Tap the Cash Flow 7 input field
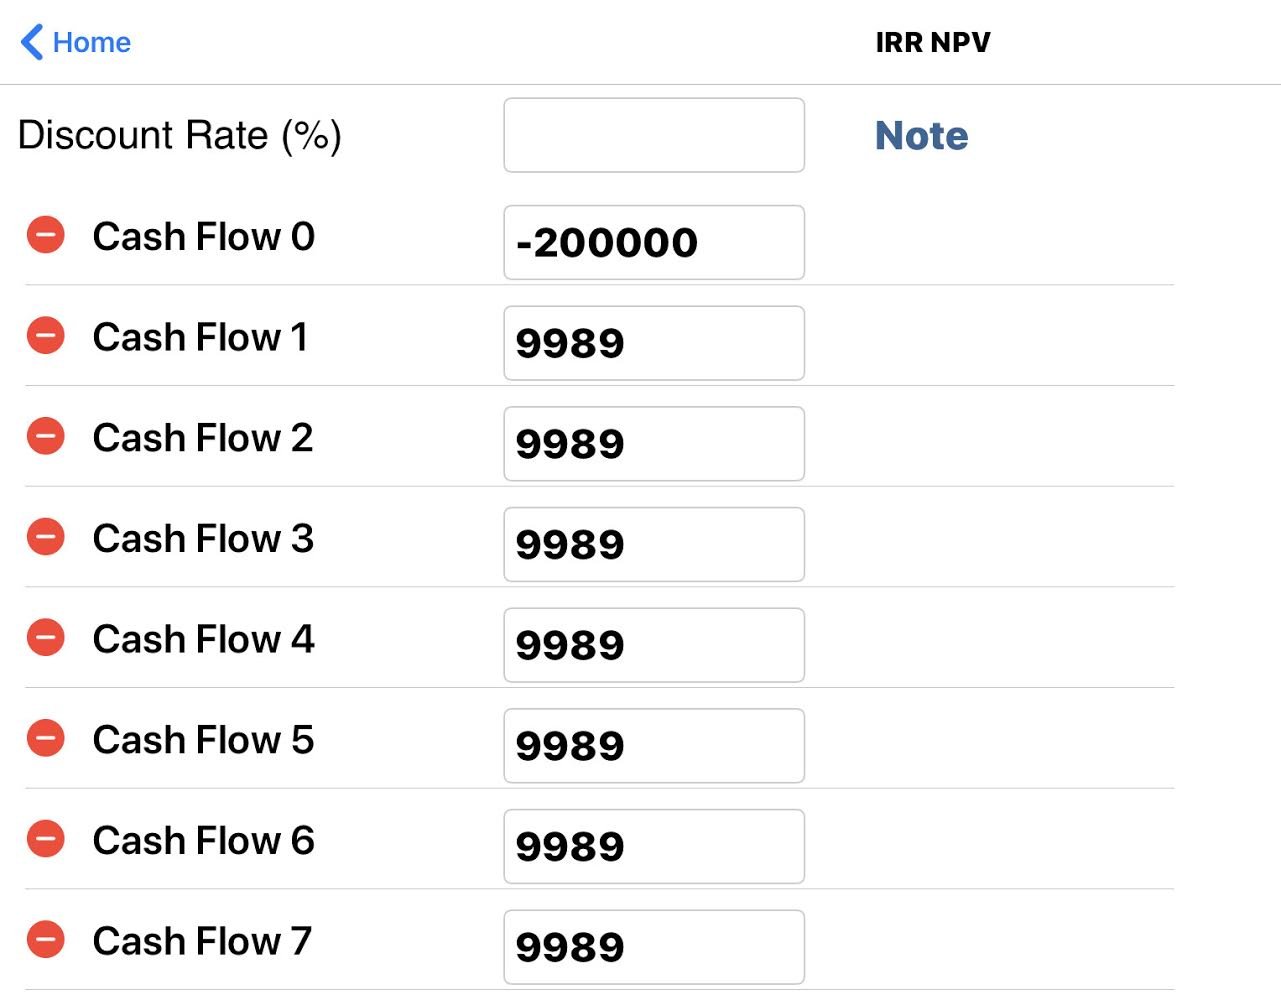This screenshot has height=1000, width=1281. point(654,947)
